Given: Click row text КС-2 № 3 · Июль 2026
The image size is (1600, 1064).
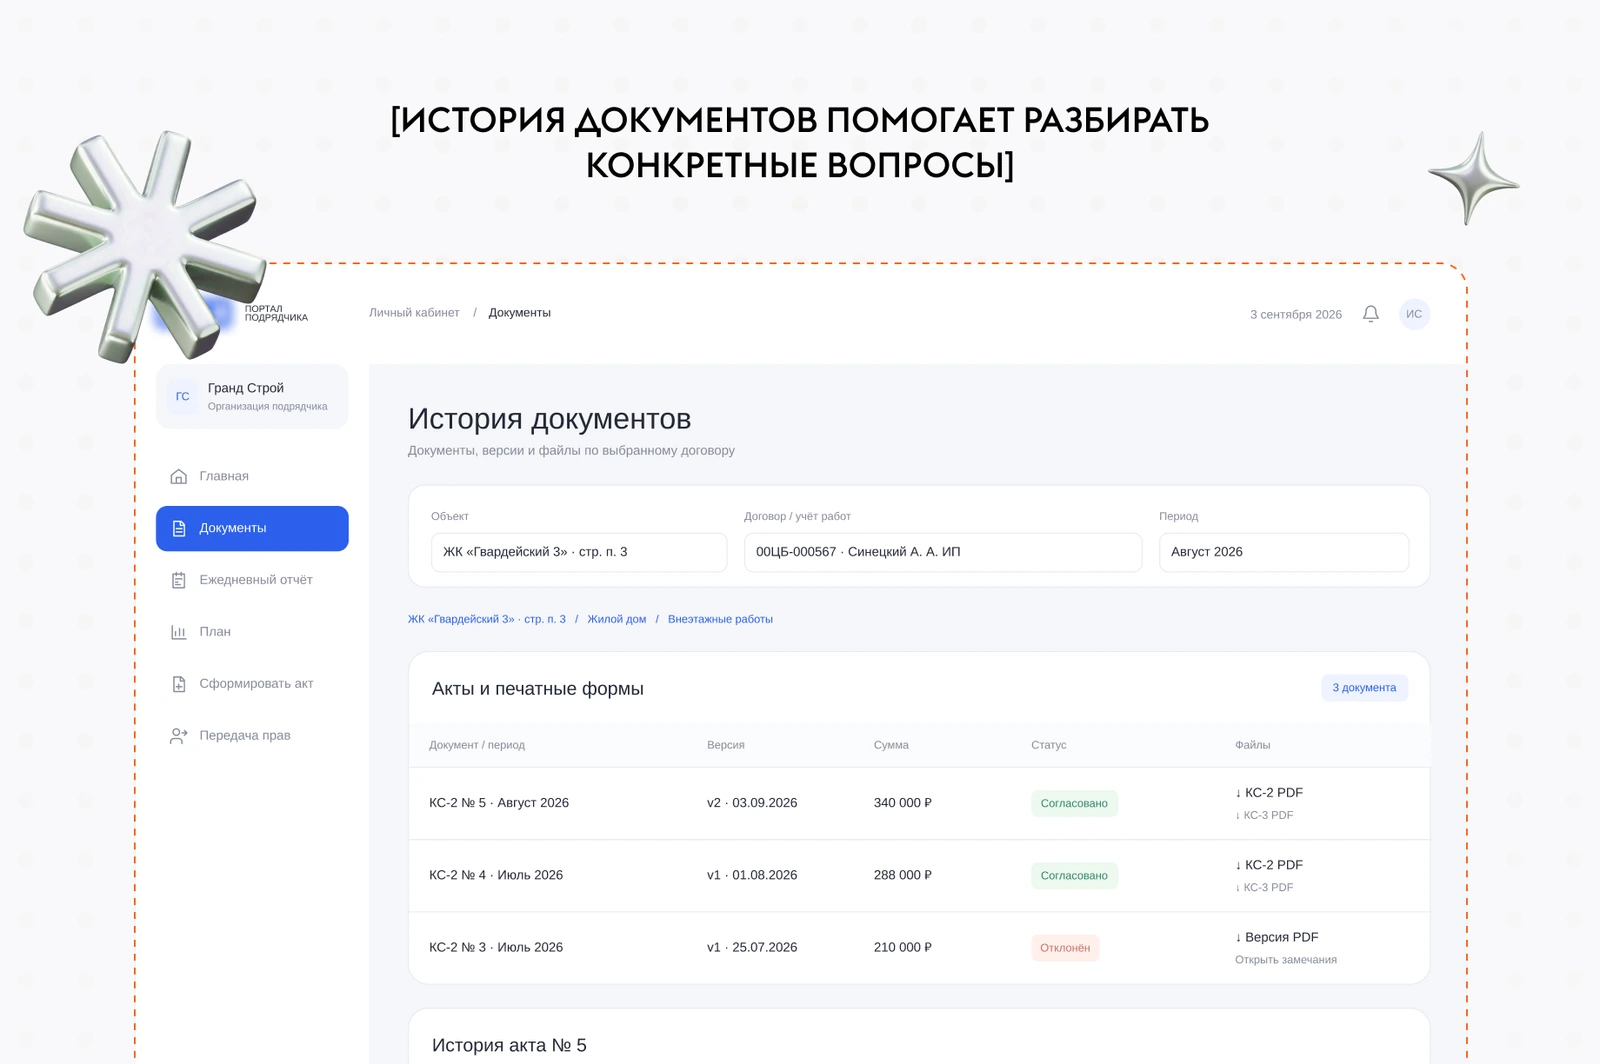Looking at the screenshot, I should (496, 947).
